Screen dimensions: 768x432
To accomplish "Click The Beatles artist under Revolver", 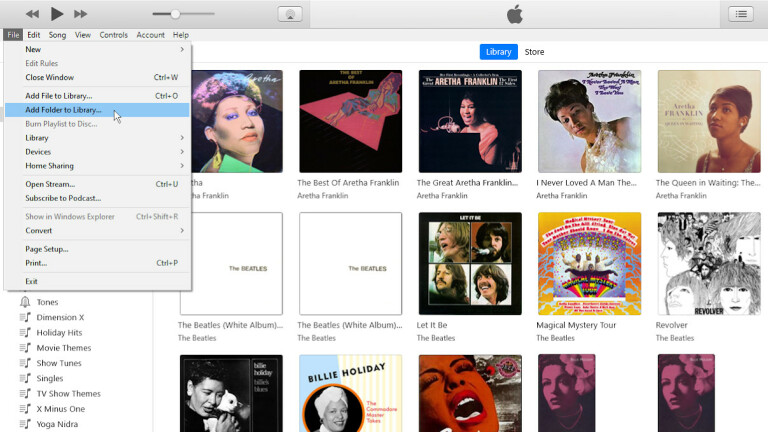I will click(x=675, y=338).
